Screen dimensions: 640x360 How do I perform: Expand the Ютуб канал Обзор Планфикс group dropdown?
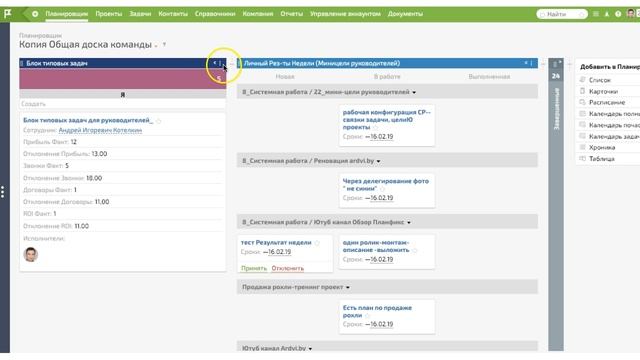coord(409,223)
